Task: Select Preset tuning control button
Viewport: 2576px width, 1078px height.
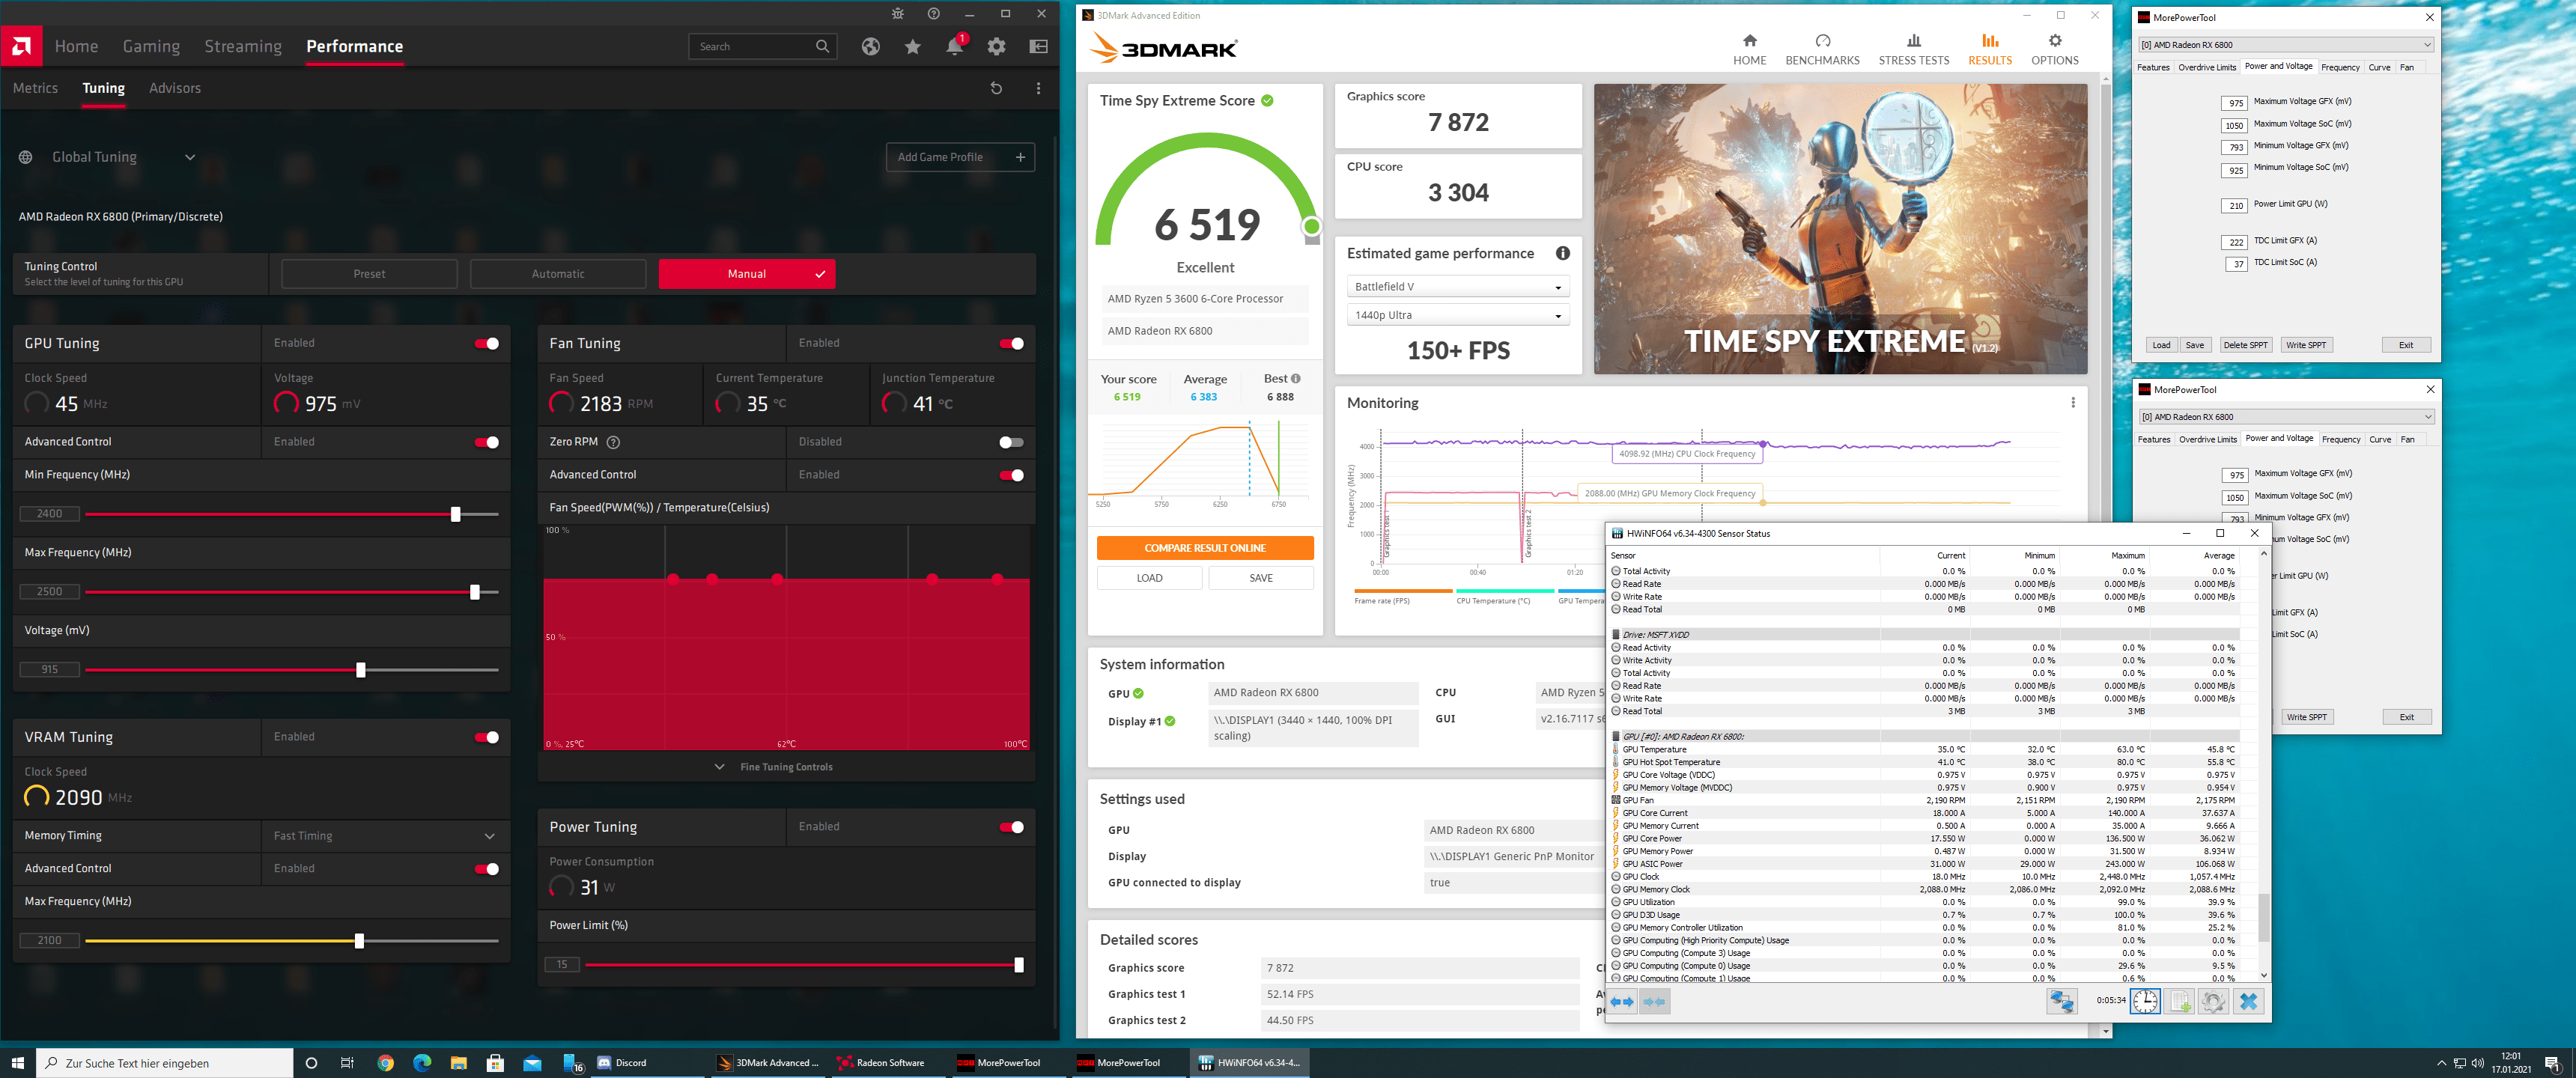Action: pos(369,274)
